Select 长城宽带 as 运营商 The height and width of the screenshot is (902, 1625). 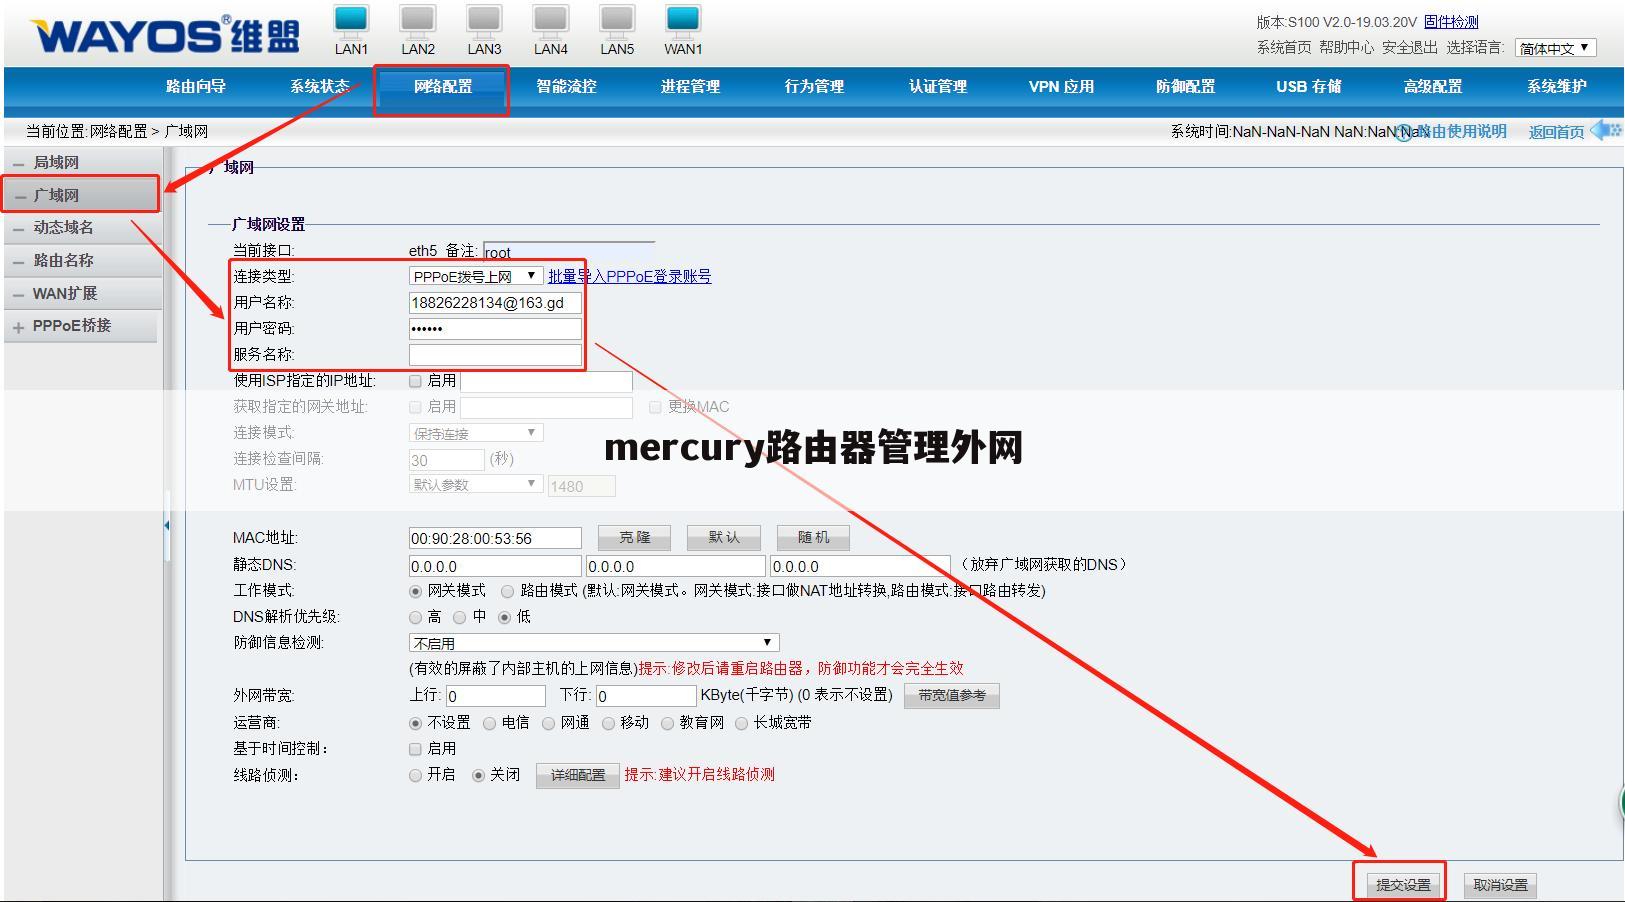[x=741, y=723]
